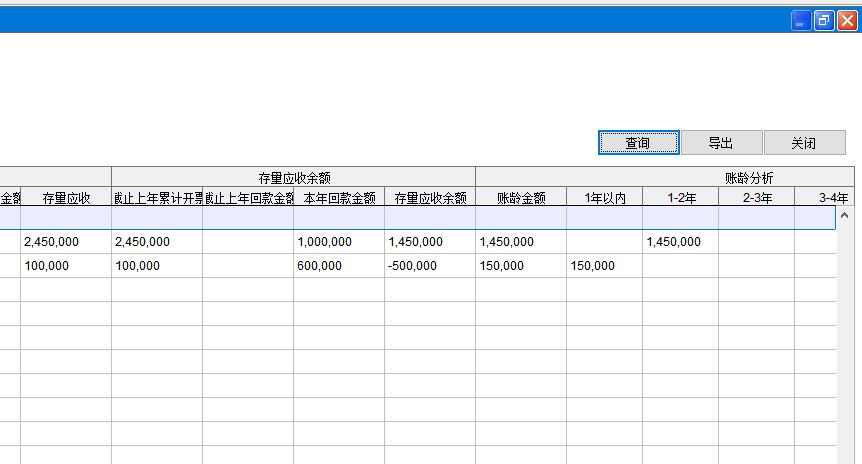The height and width of the screenshot is (464, 862).
Task: Click the restore-down window icon
Action: click(x=824, y=20)
